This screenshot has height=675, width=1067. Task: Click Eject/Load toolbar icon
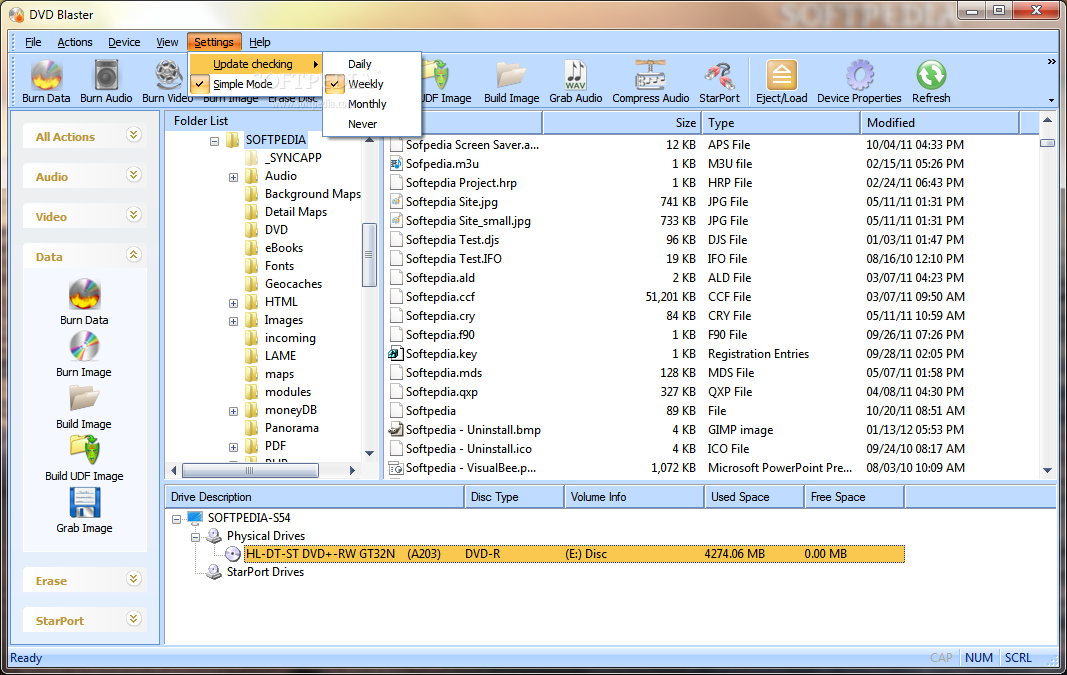781,75
